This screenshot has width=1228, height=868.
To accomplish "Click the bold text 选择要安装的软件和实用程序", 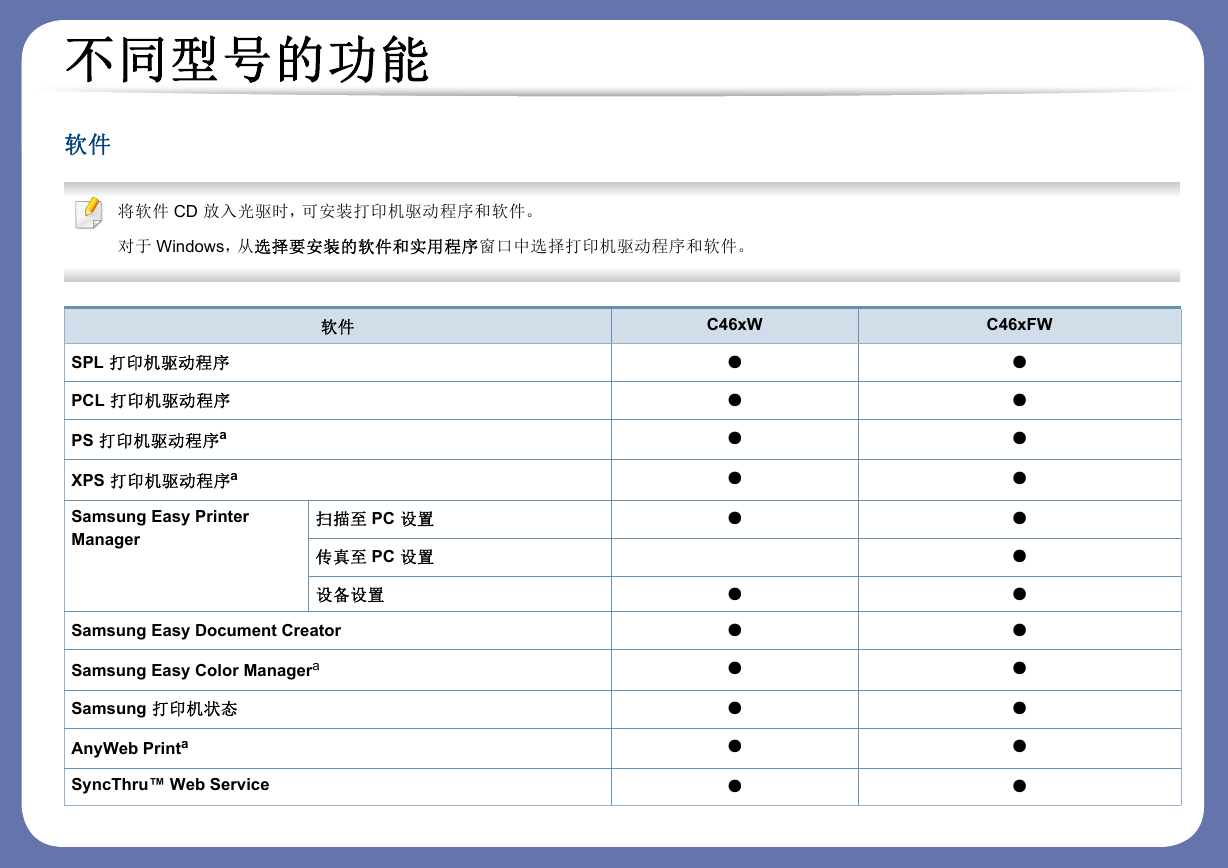I will [366, 246].
